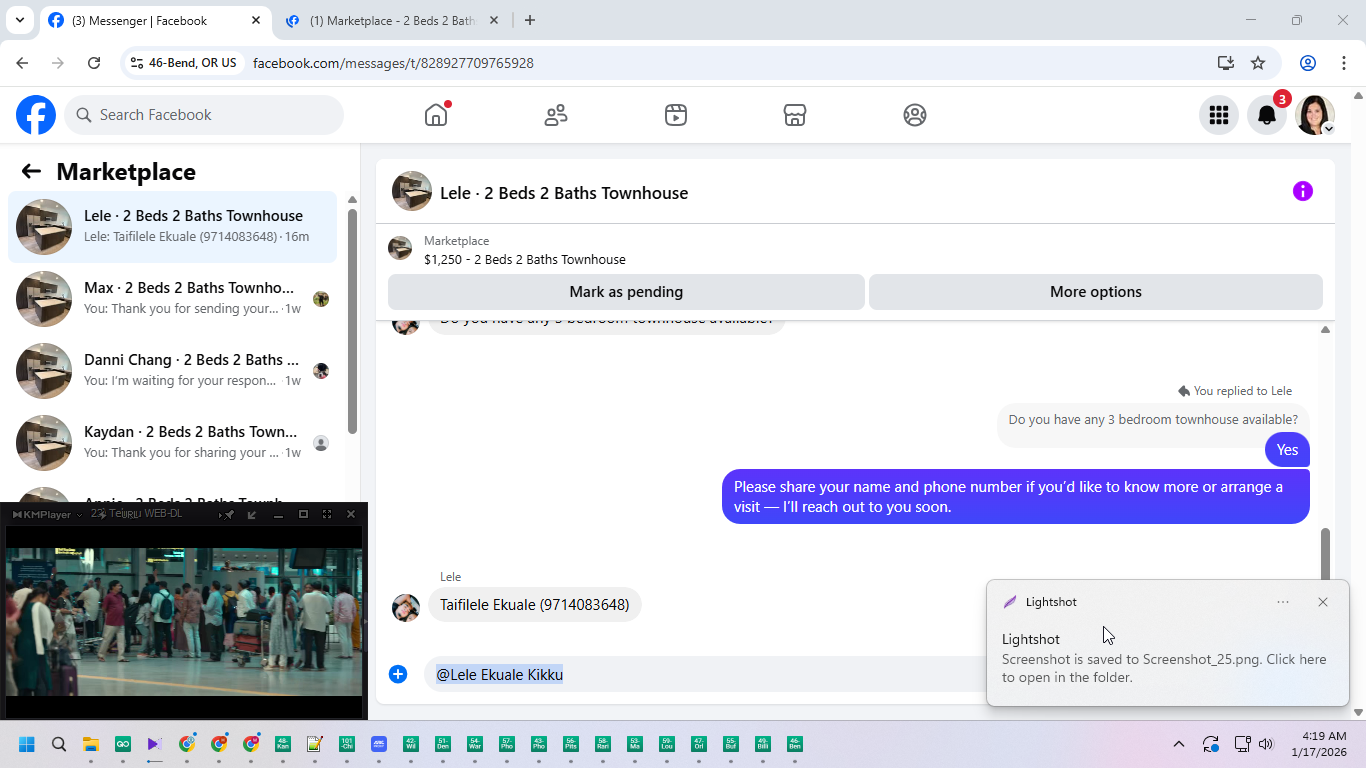Open site information 46-Bend, OR US chip
The image size is (1366, 768).
[184, 63]
